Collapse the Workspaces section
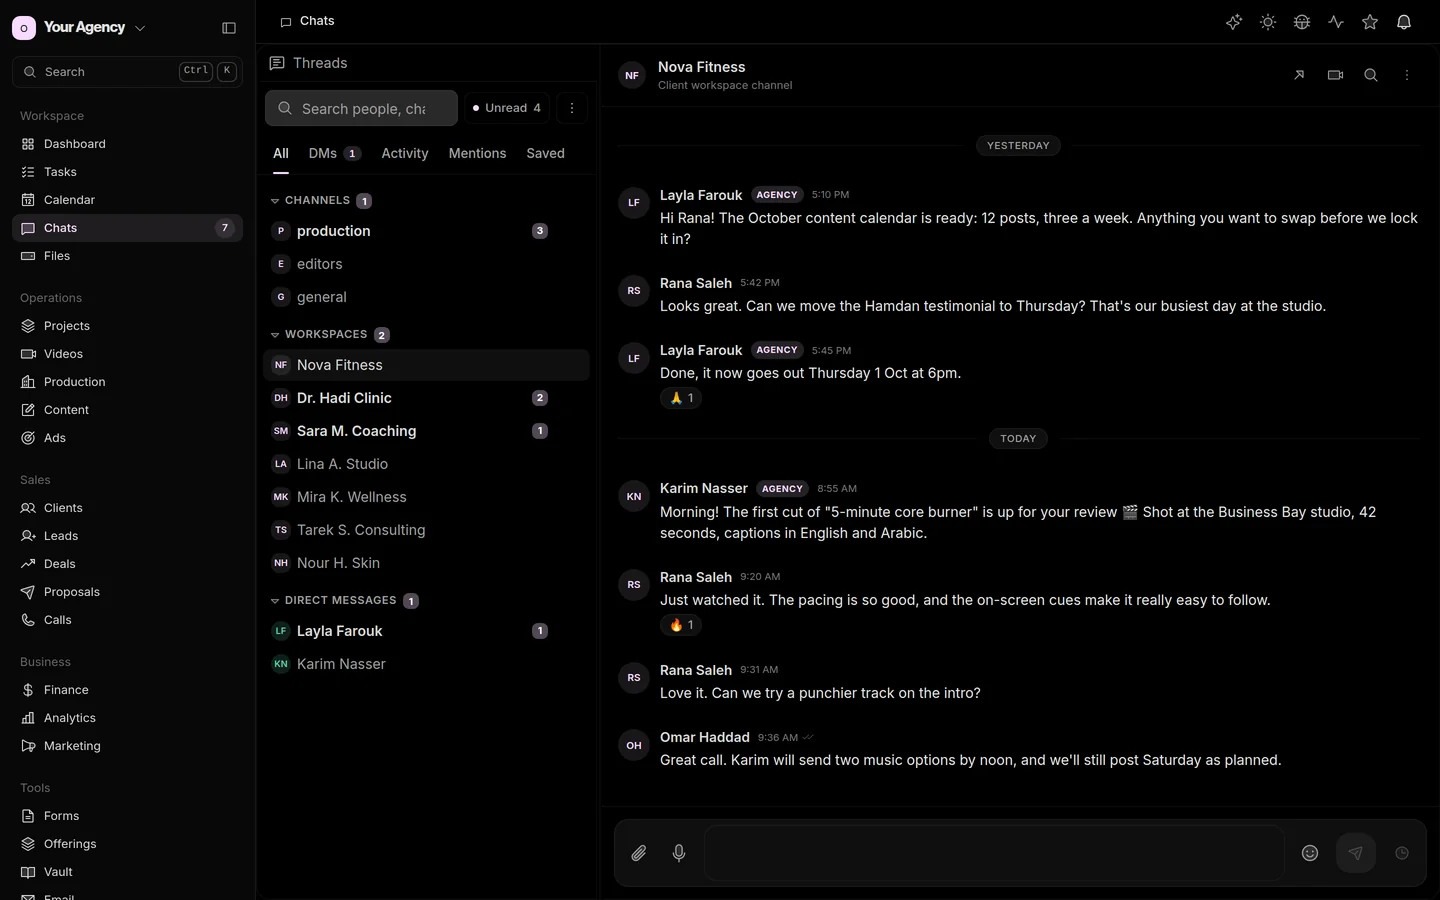 pyautogui.click(x=330, y=335)
